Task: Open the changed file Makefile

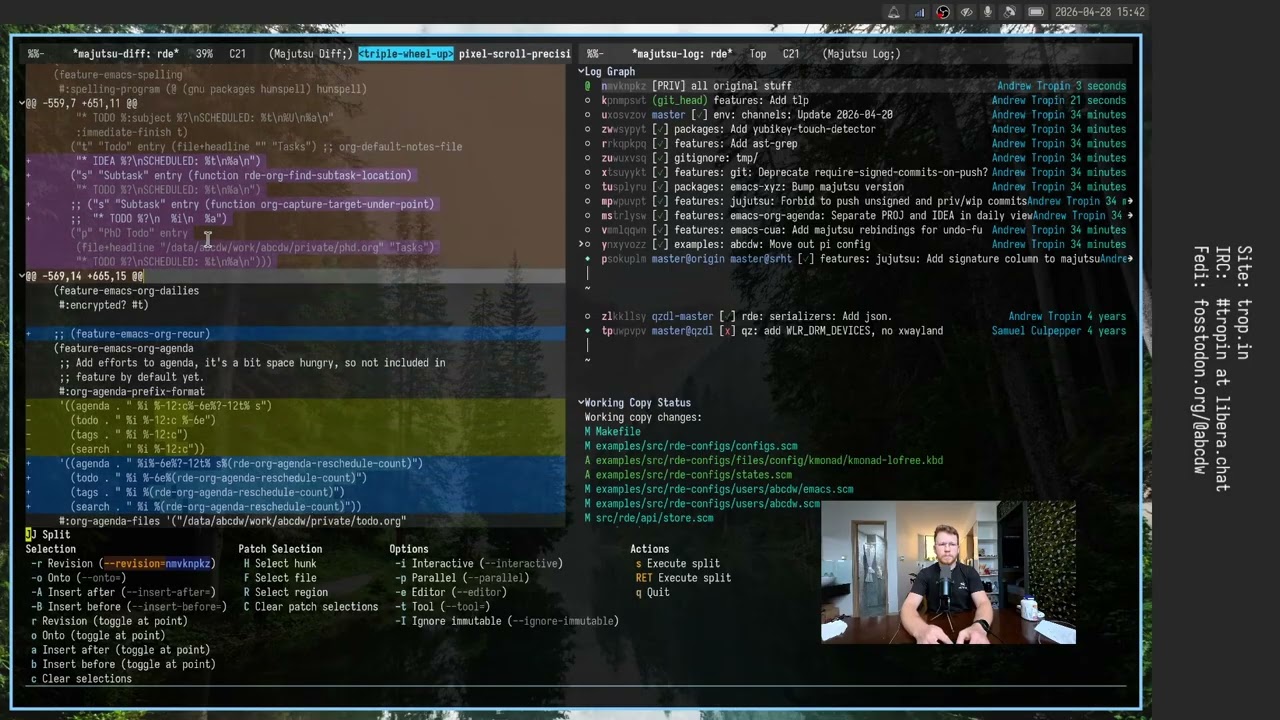Action: (x=618, y=432)
